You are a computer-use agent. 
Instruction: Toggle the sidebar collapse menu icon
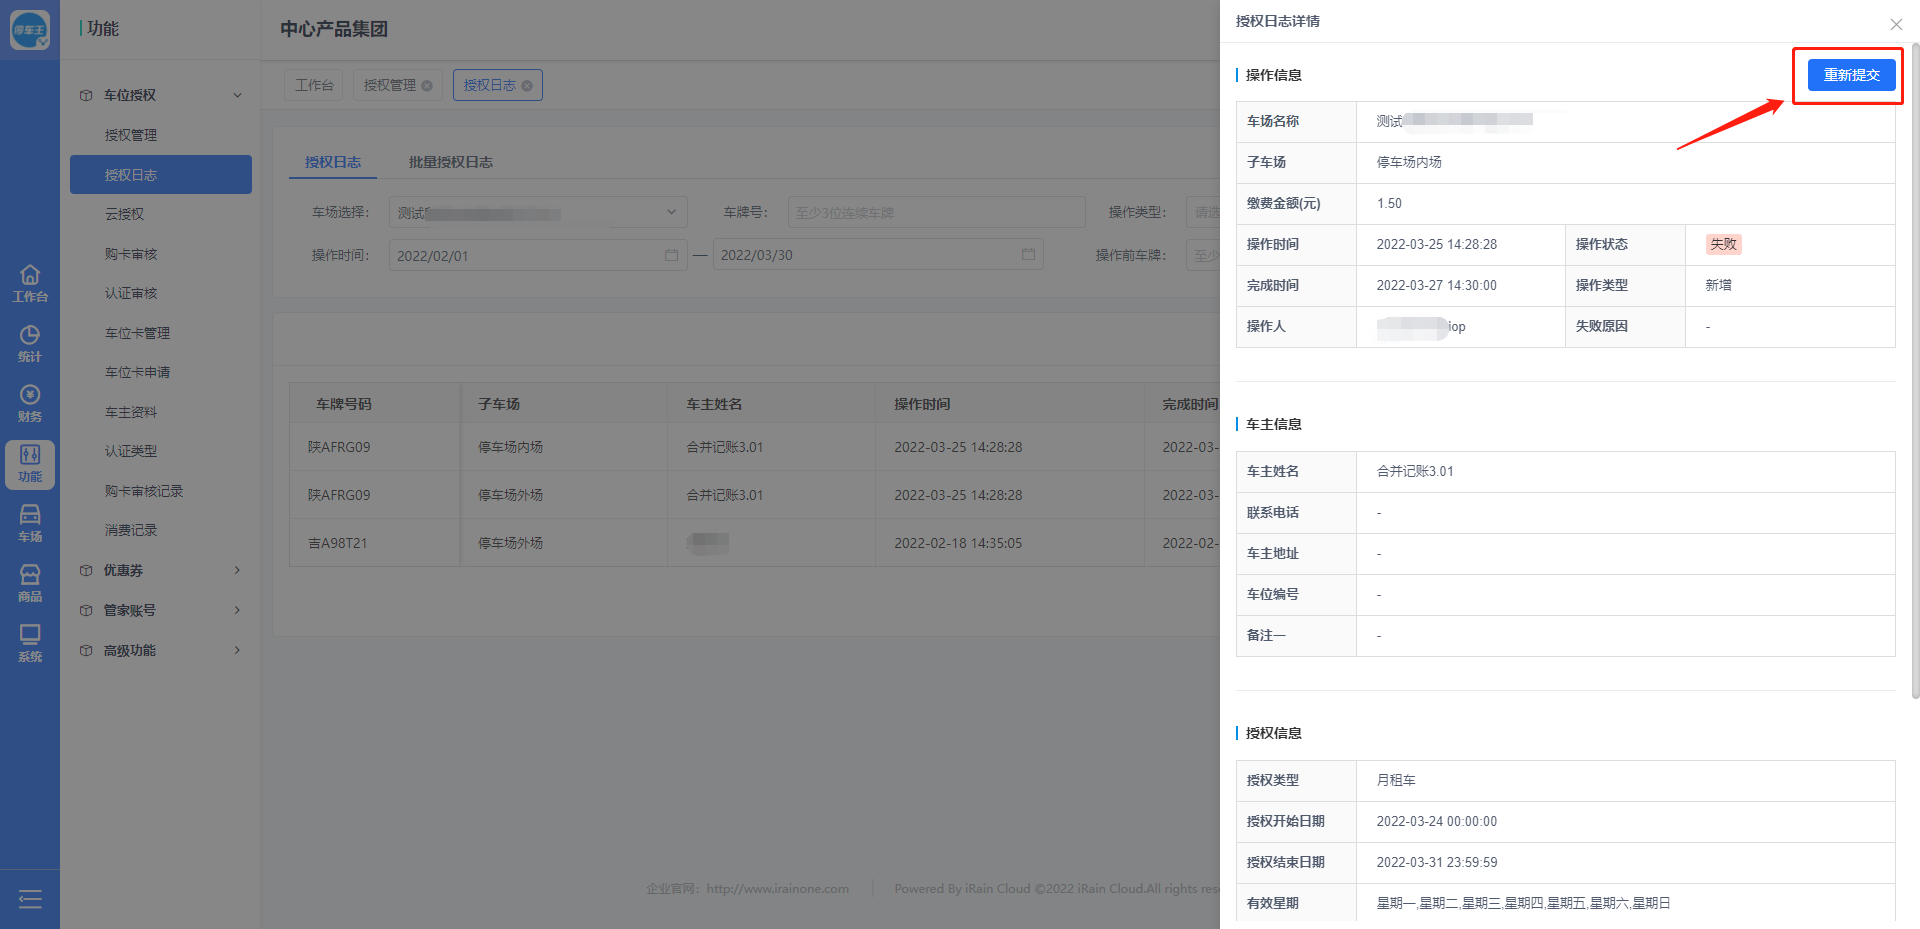[x=30, y=899]
